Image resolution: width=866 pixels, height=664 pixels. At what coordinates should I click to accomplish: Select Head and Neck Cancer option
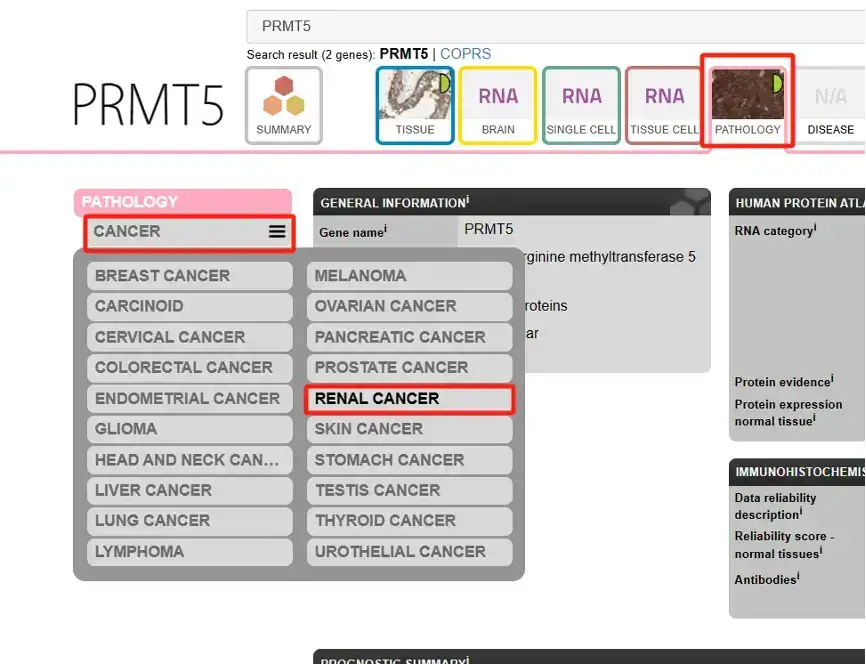pyautogui.click(x=189, y=460)
